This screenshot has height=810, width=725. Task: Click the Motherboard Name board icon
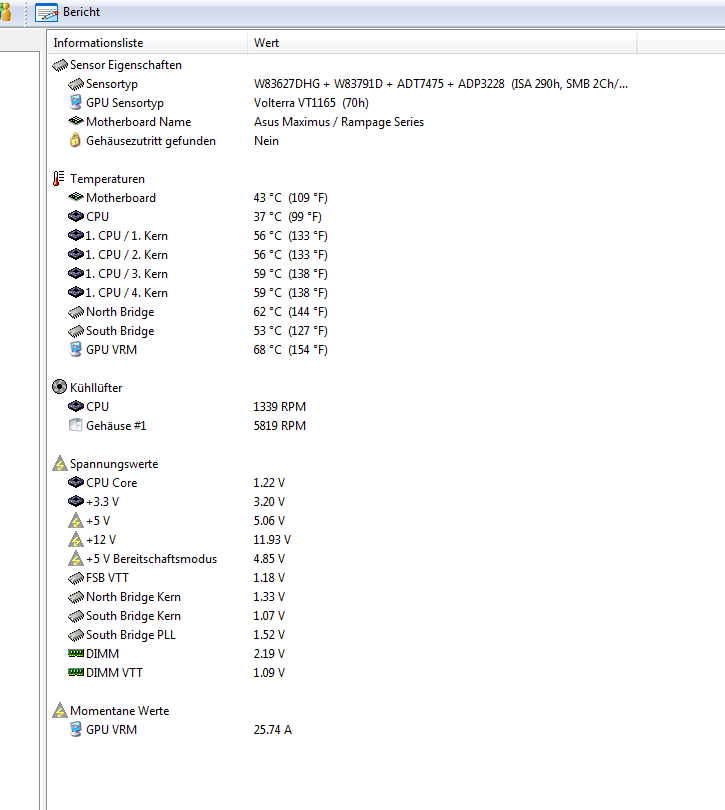76,121
